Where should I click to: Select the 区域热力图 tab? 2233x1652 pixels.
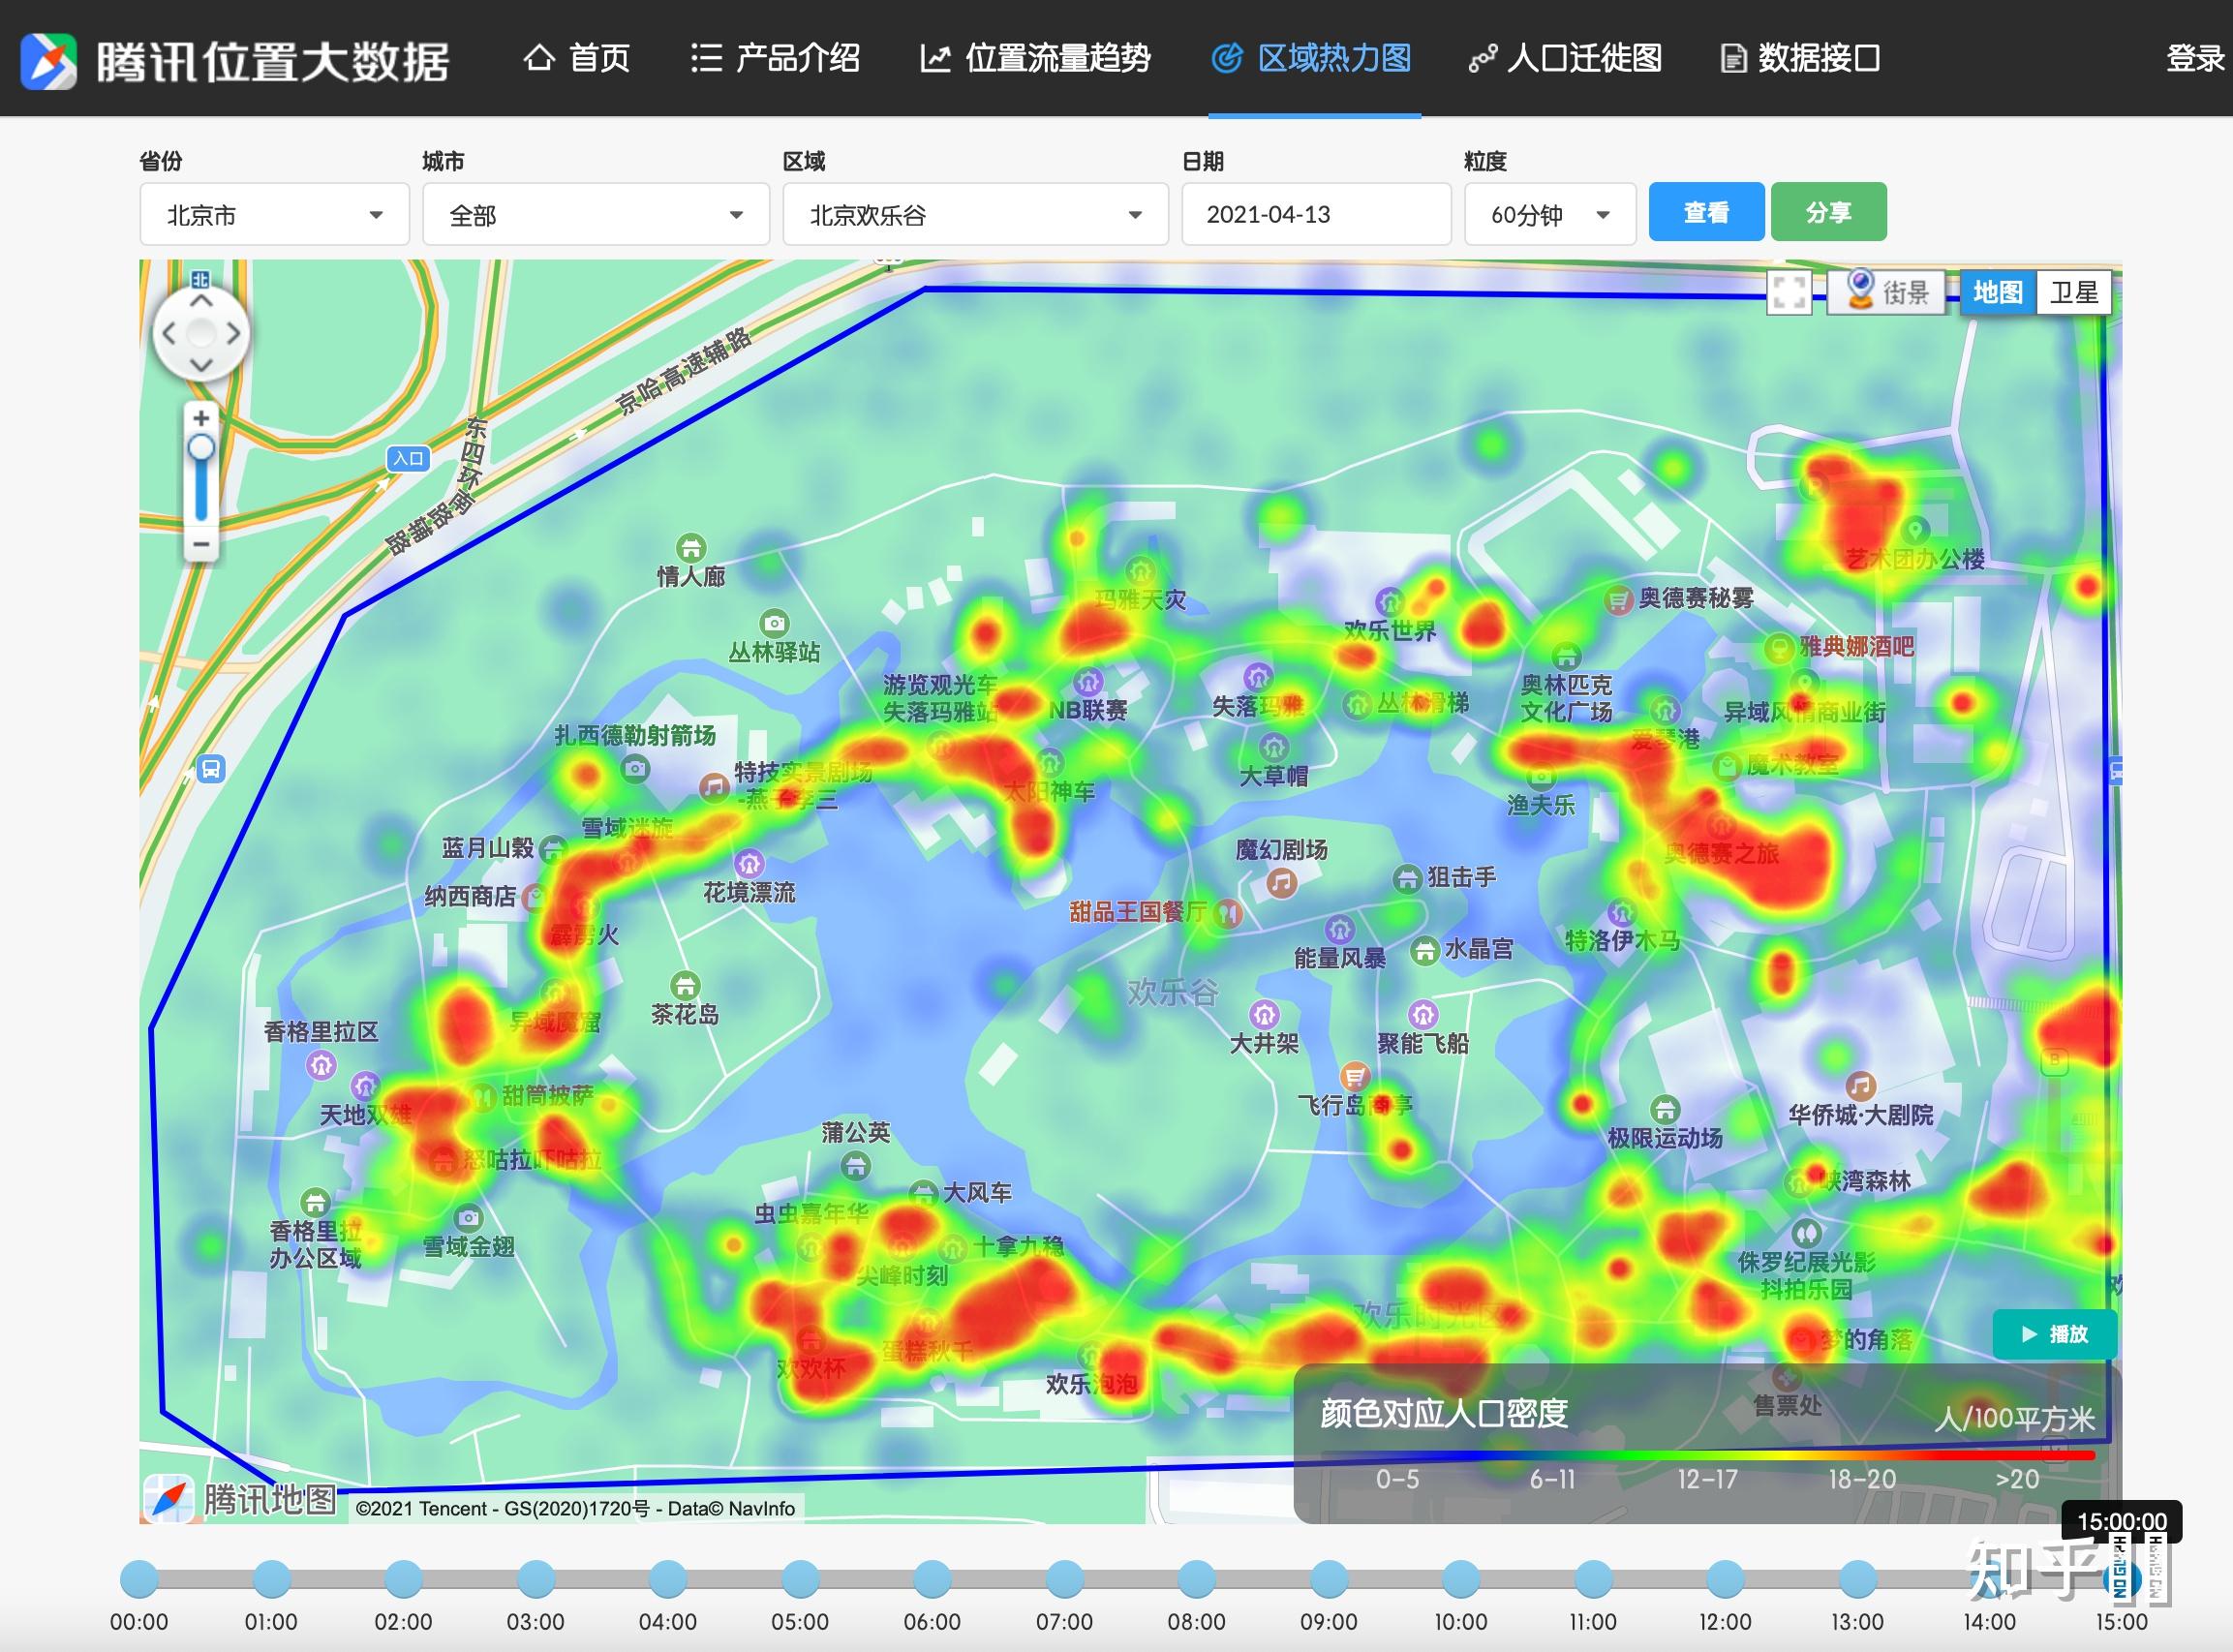(1312, 58)
